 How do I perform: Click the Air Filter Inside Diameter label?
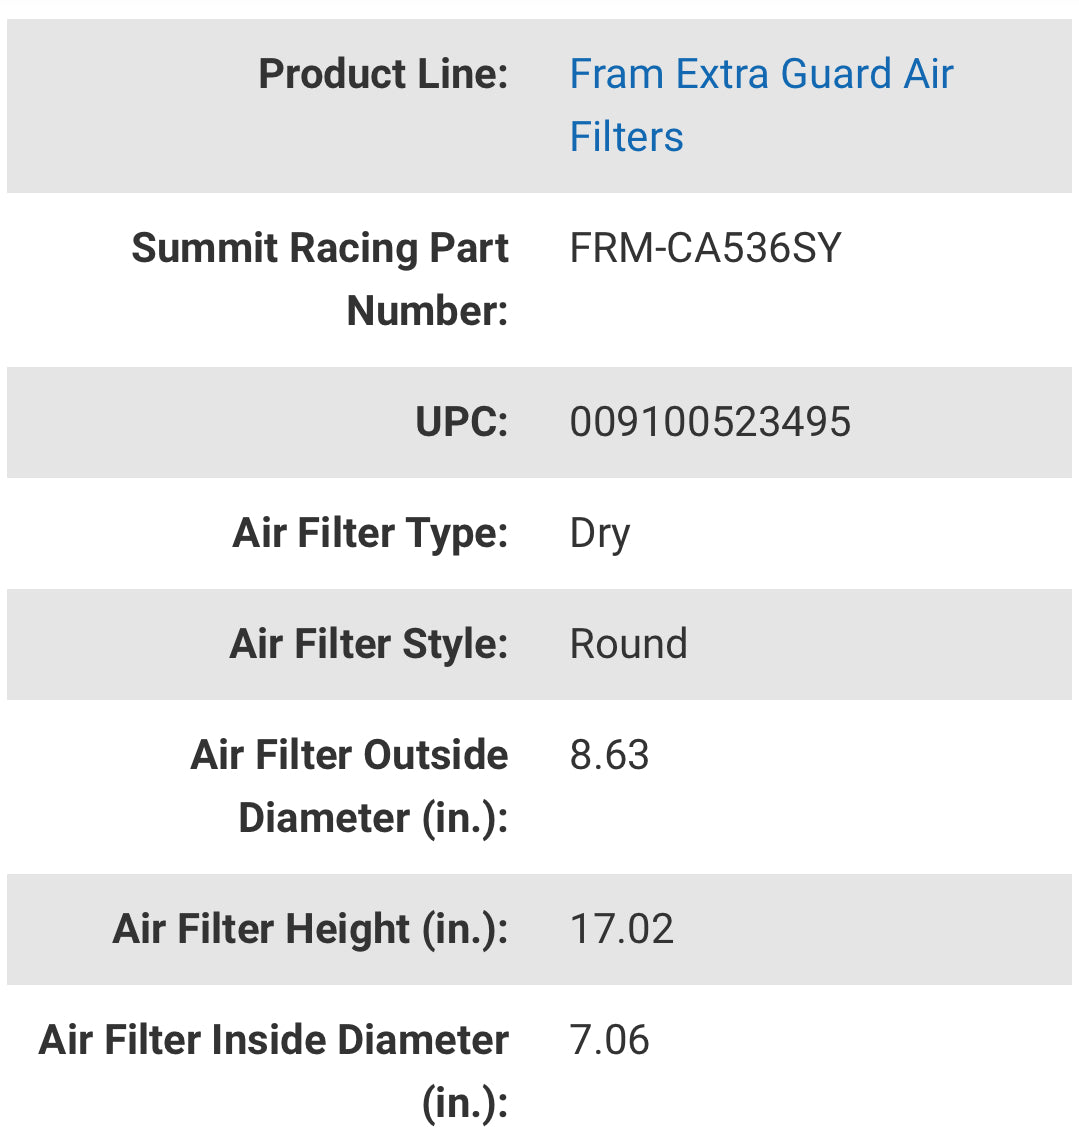[x=274, y=1041]
